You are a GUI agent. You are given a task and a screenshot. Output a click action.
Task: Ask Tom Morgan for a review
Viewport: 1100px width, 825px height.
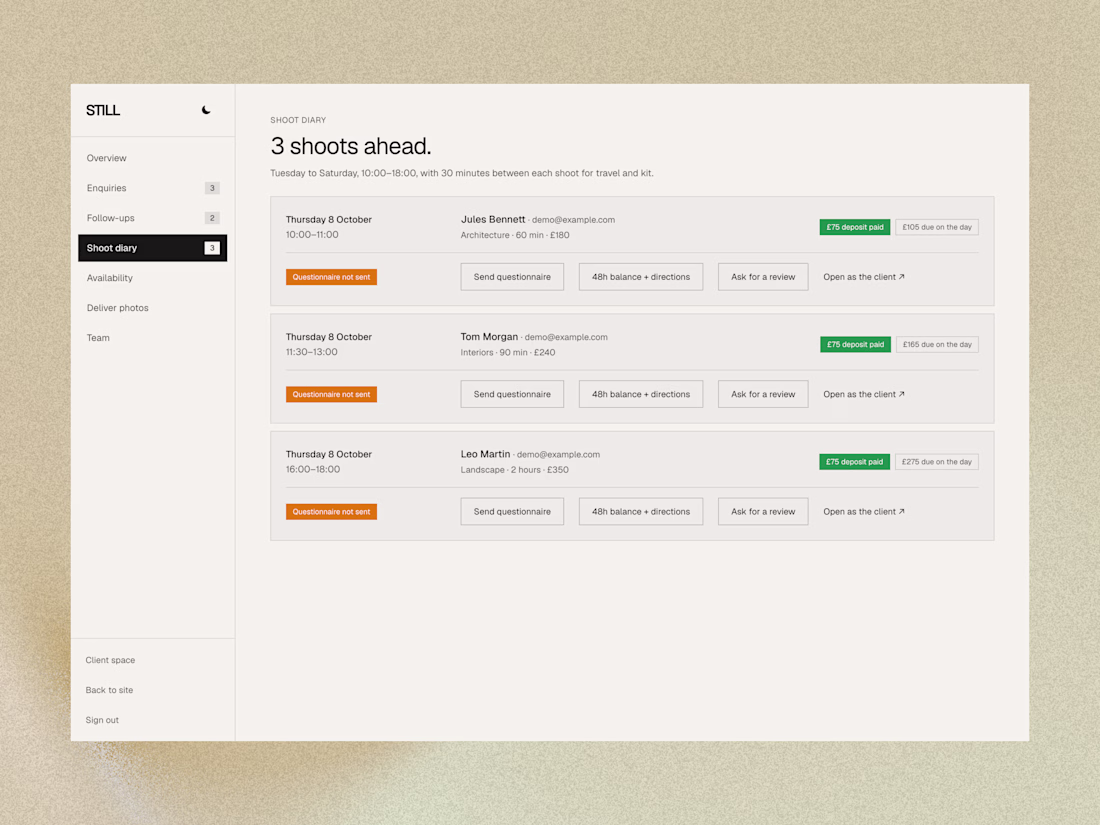click(x=763, y=394)
